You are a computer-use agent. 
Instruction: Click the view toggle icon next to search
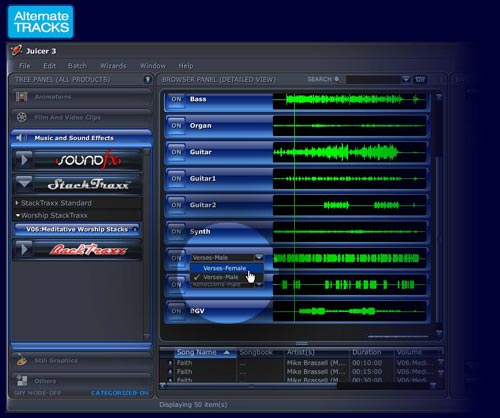tap(420, 79)
